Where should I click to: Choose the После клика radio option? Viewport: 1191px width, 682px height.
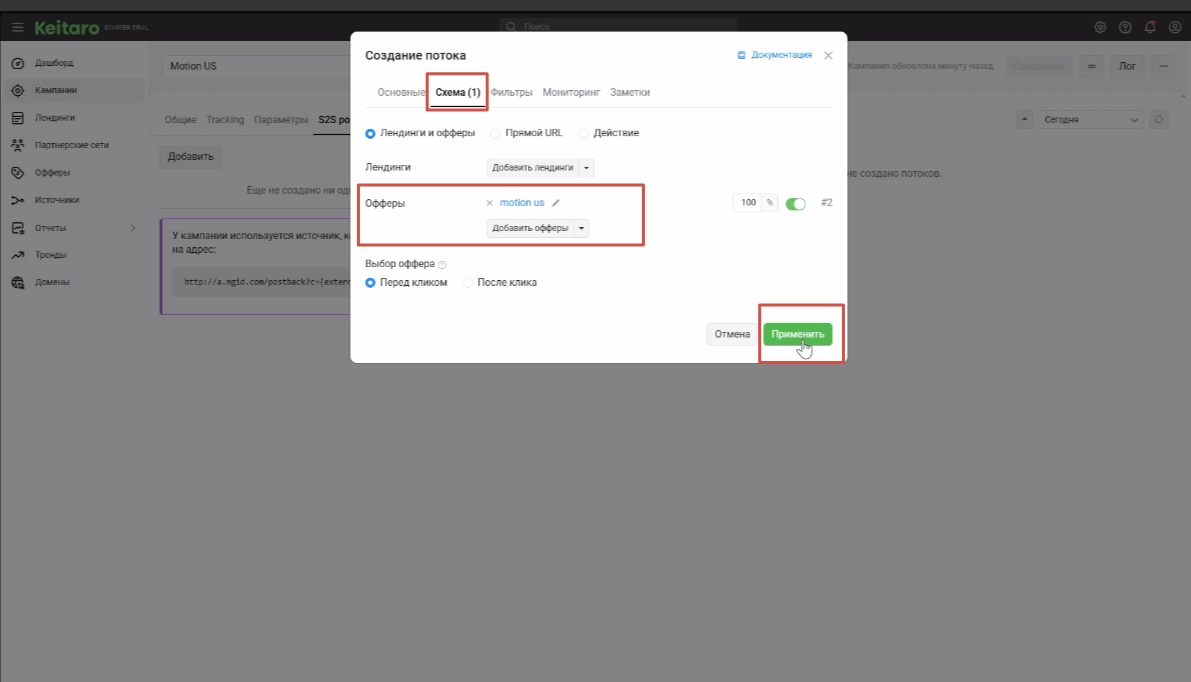click(x=468, y=283)
